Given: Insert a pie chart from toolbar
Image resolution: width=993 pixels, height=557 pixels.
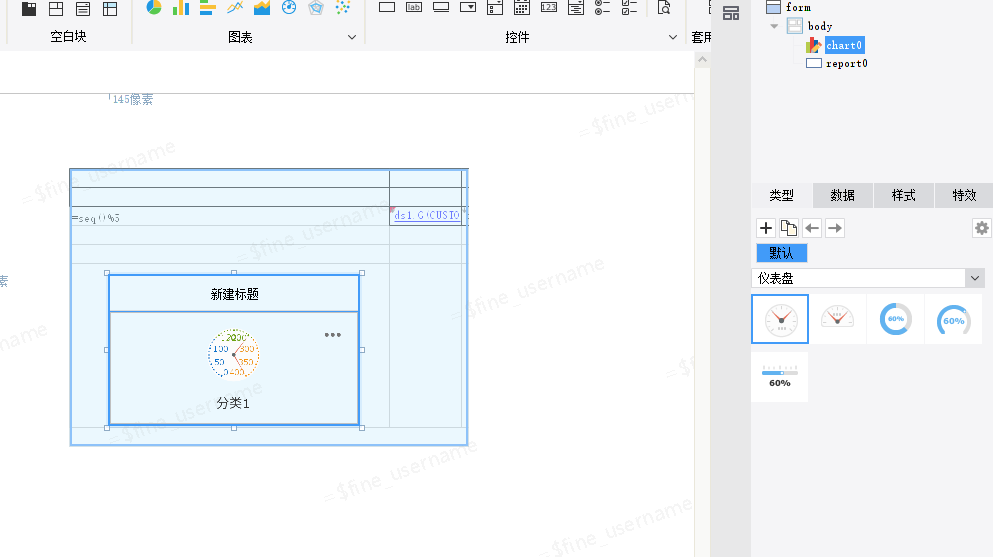Looking at the screenshot, I should coord(154,8).
